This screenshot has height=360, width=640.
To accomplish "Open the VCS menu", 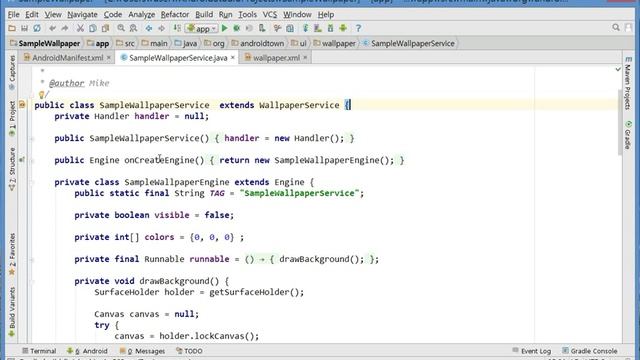I will pyautogui.click(x=269, y=14).
